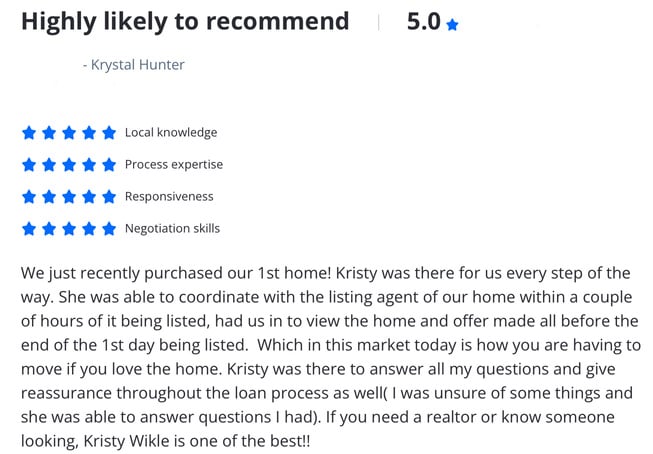
Task: Click the reviewer name Krystal Hunter
Action: 137,65
